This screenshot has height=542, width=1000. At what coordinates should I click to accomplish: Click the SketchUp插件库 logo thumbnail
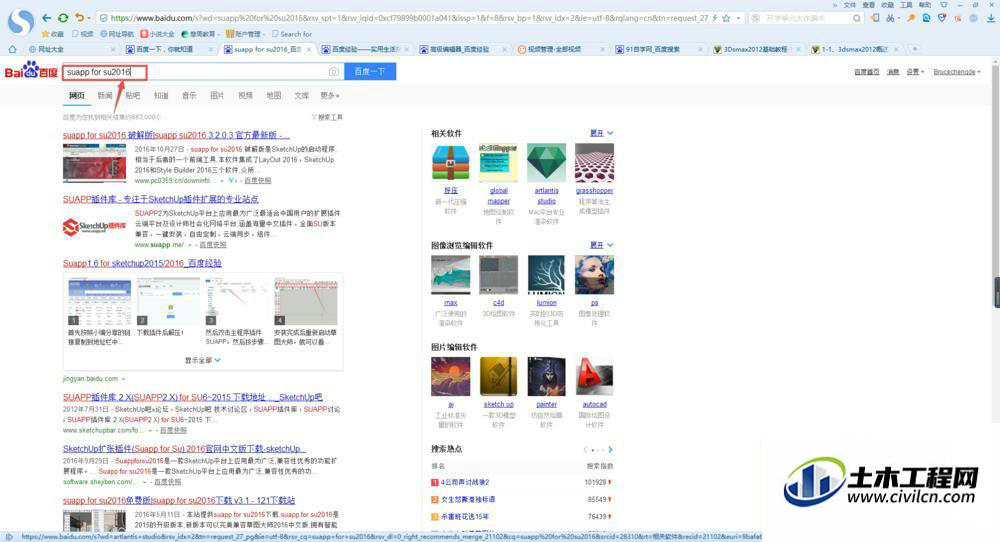coord(94,227)
